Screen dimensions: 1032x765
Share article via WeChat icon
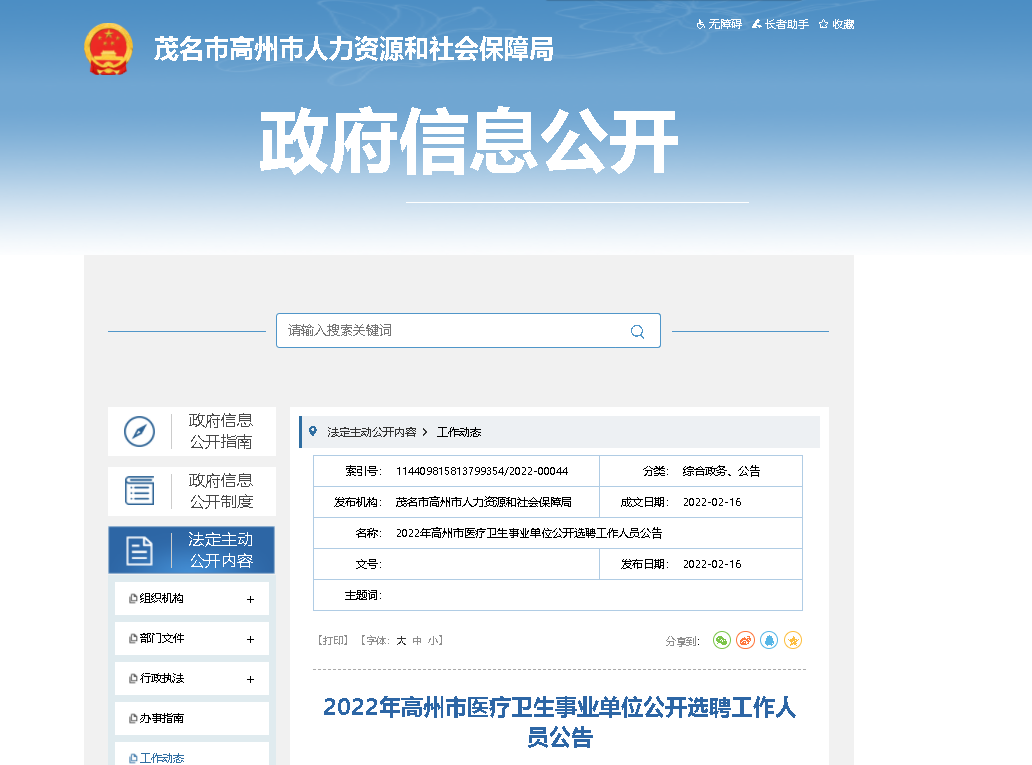click(x=722, y=640)
